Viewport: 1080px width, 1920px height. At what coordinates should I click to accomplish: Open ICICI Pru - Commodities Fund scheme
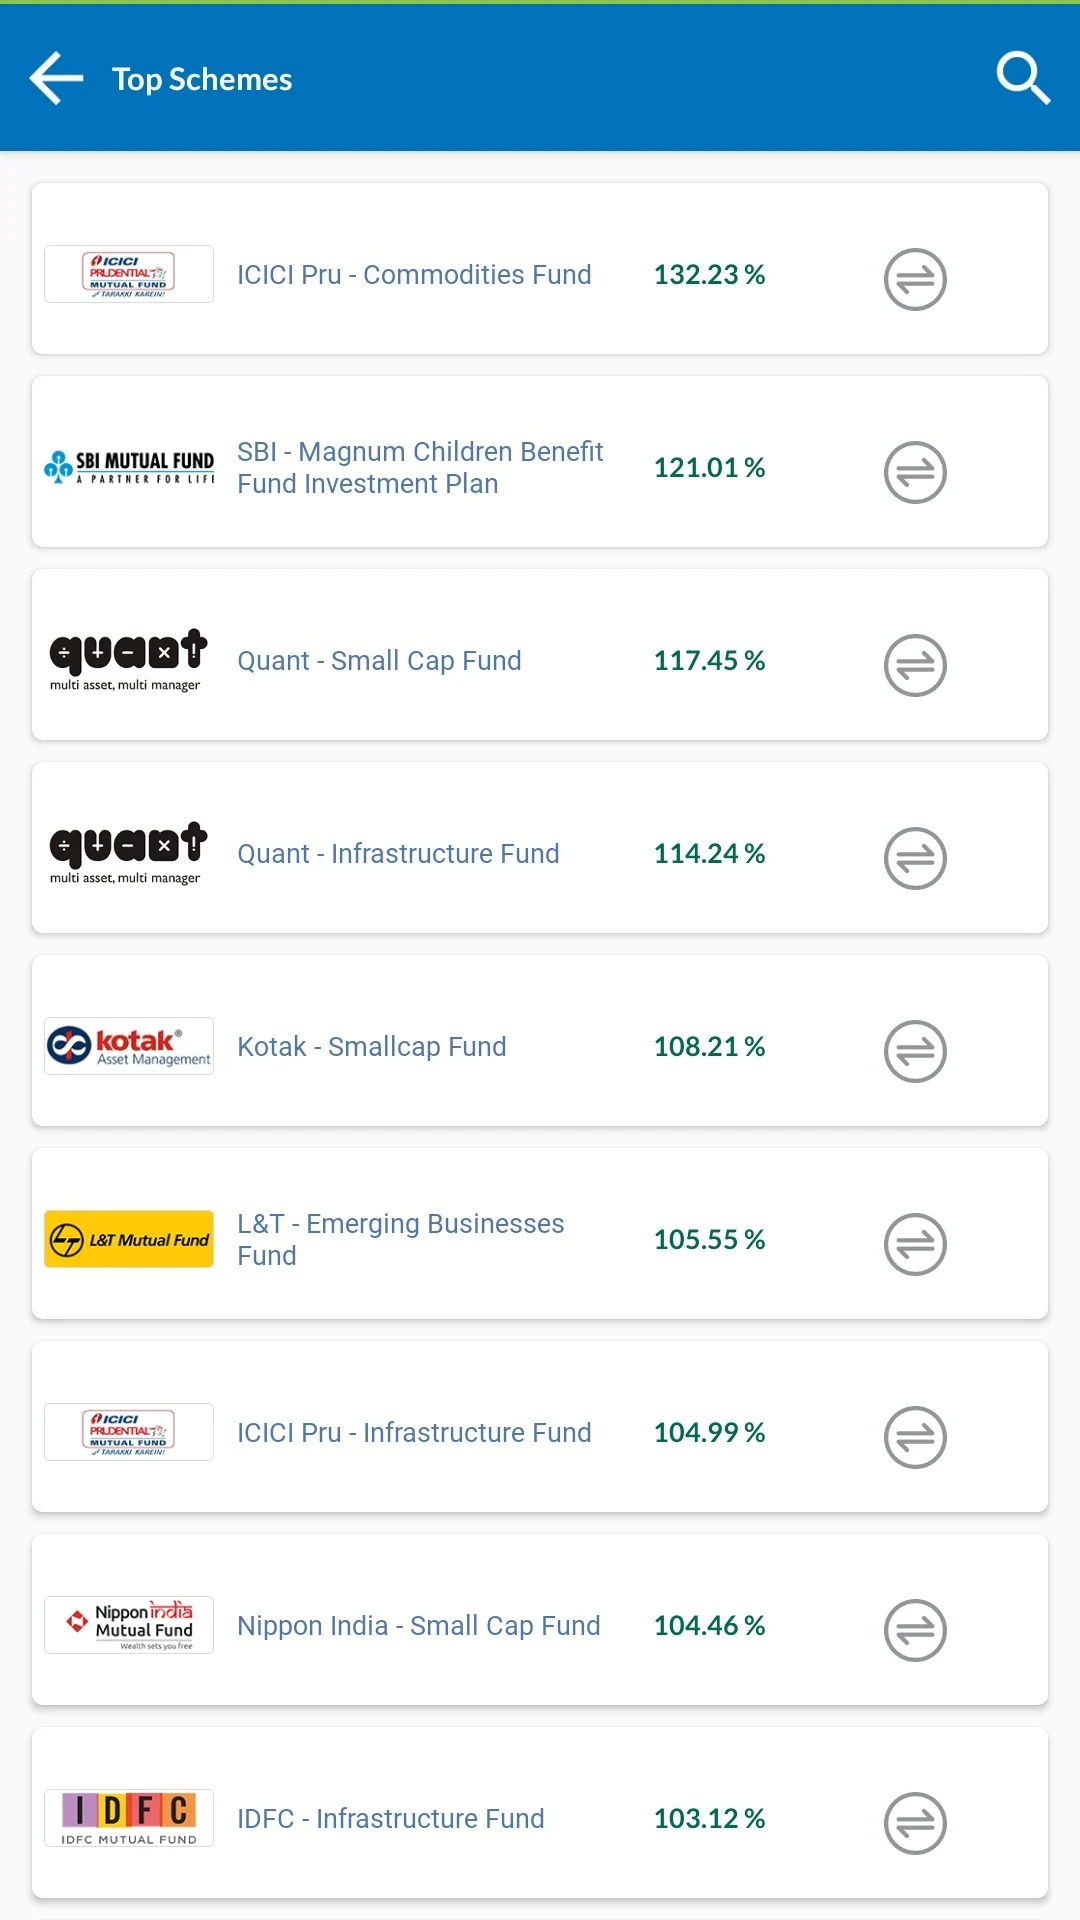(414, 275)
